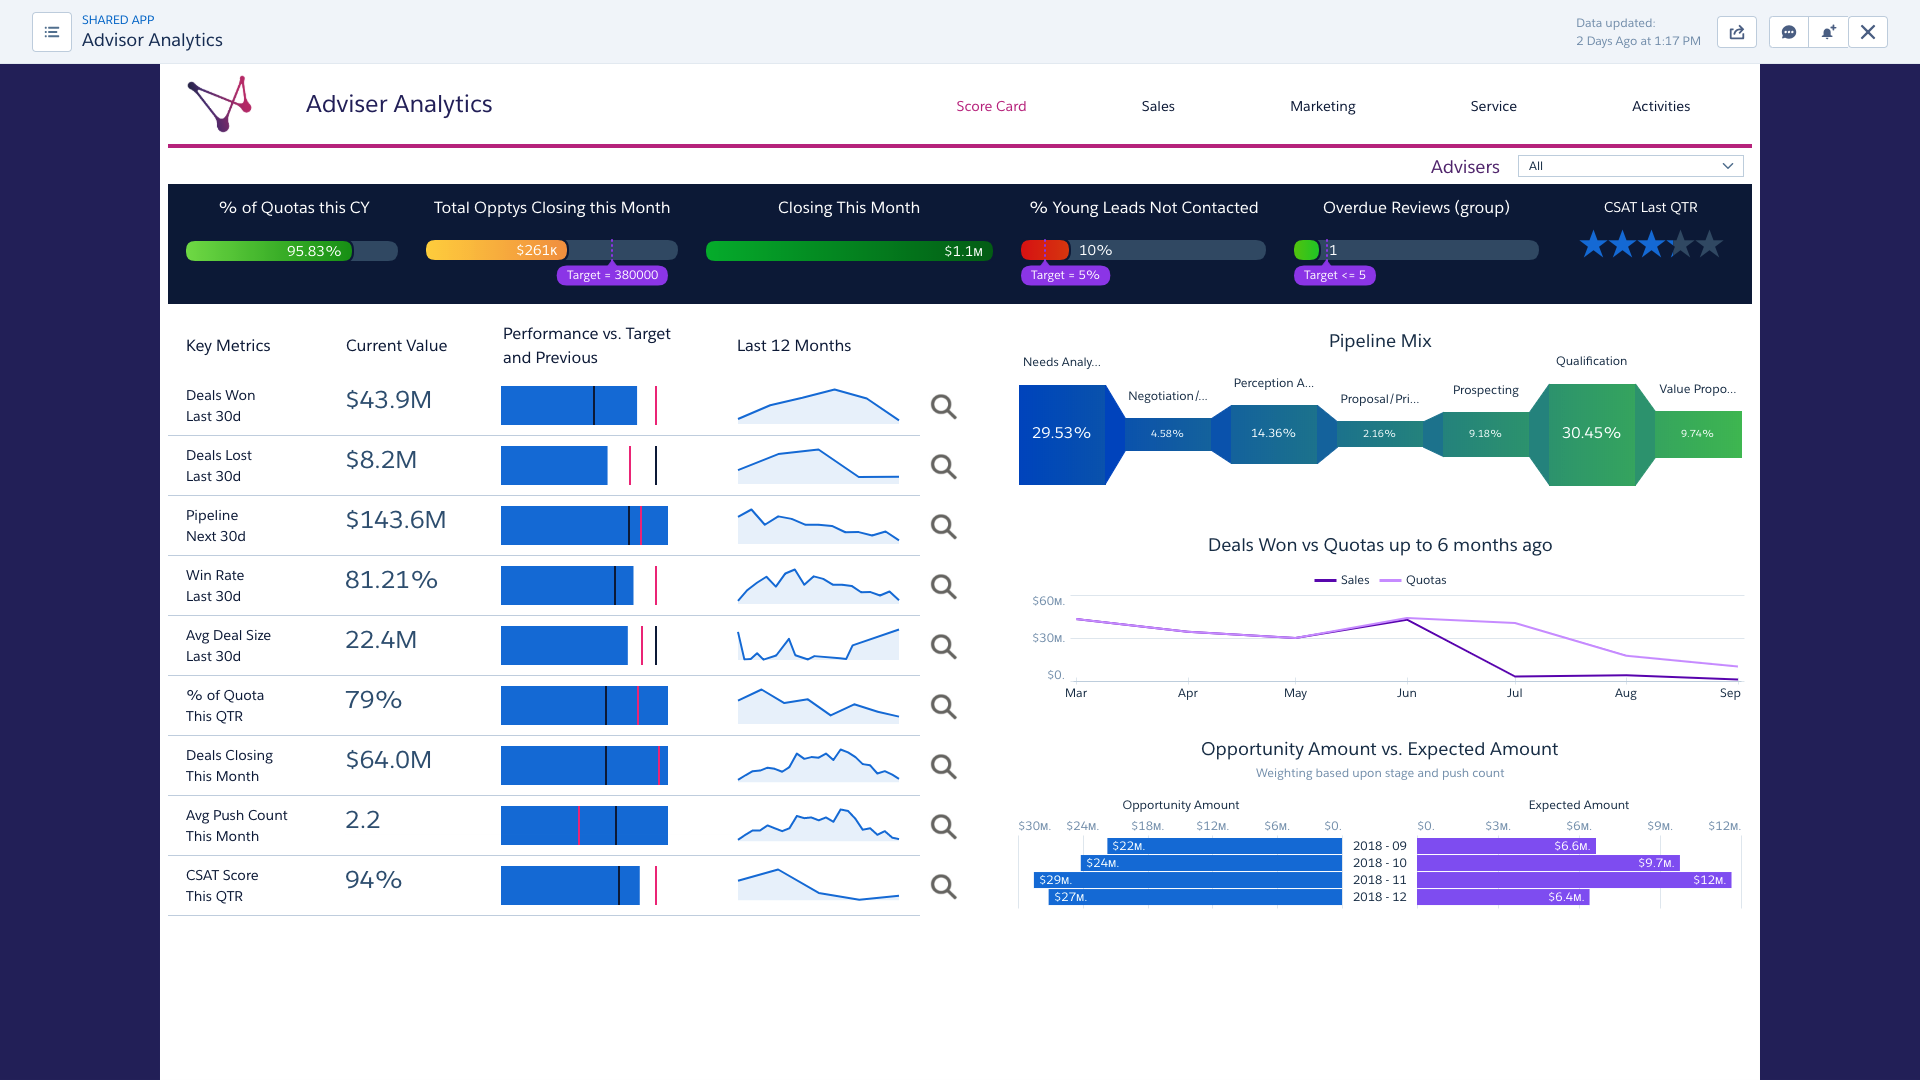The width and height of the screenshot is (1920, 1080).
Task: Open the Service tab
Action: 1493,106
